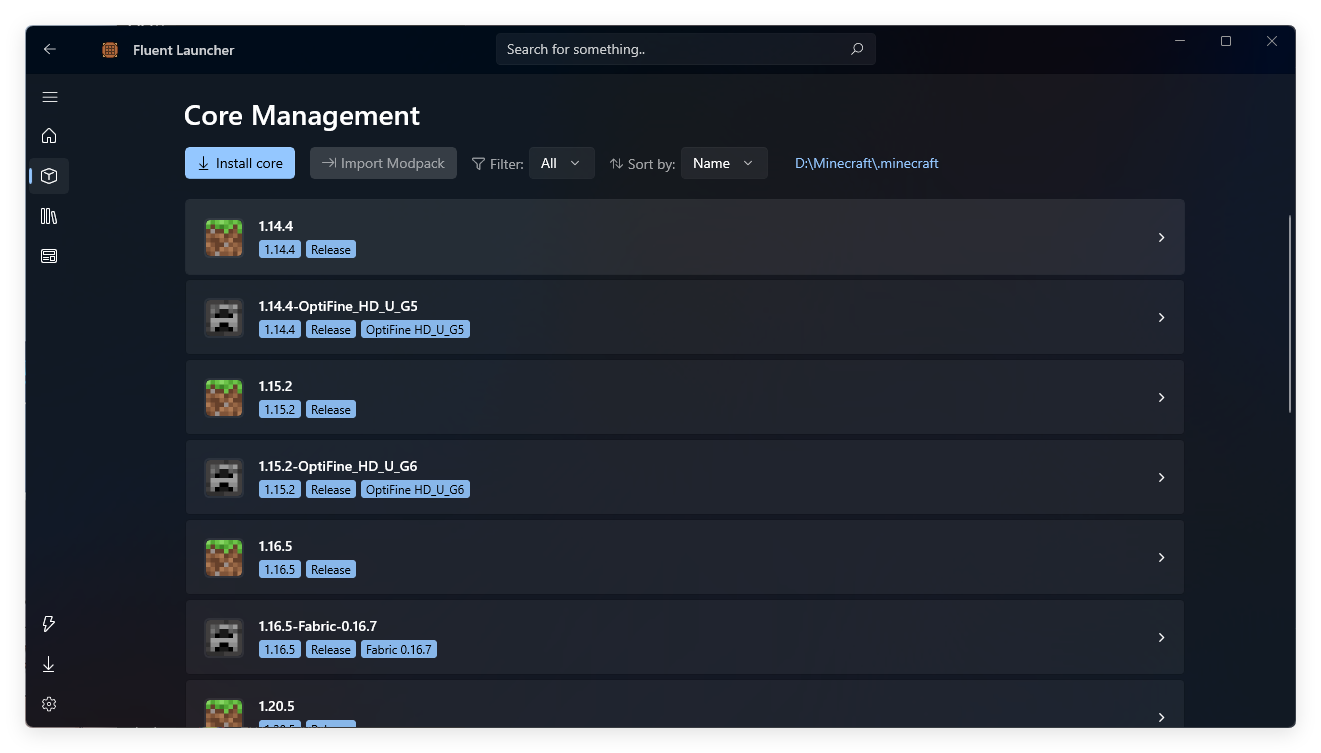
Task: Expand the 1.20.5 core chevron
Action: pyautogui.click(x=1161, y=717)
